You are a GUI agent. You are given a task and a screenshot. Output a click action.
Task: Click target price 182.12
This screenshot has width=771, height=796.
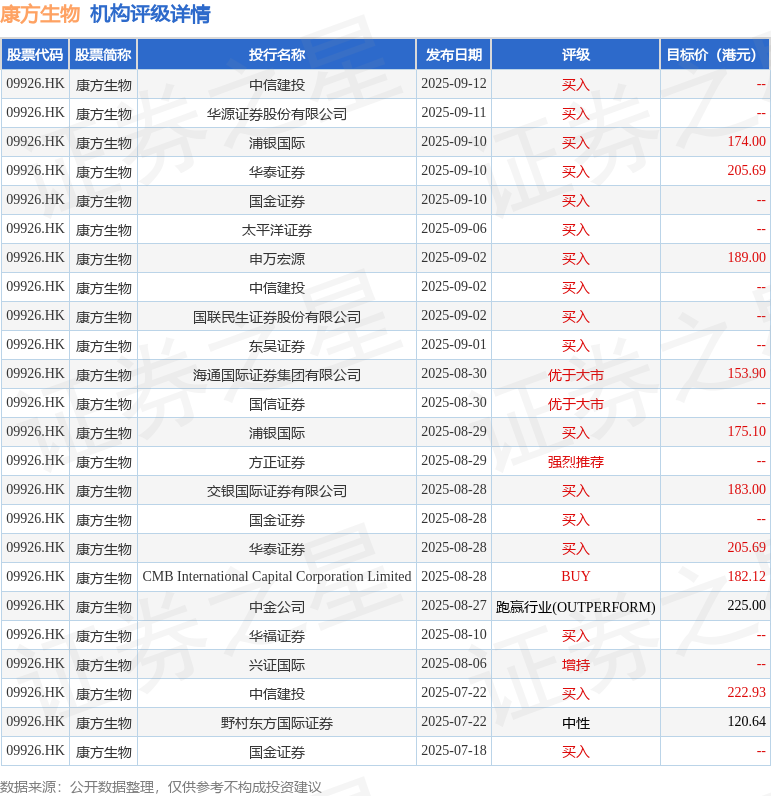coord(746,577)
